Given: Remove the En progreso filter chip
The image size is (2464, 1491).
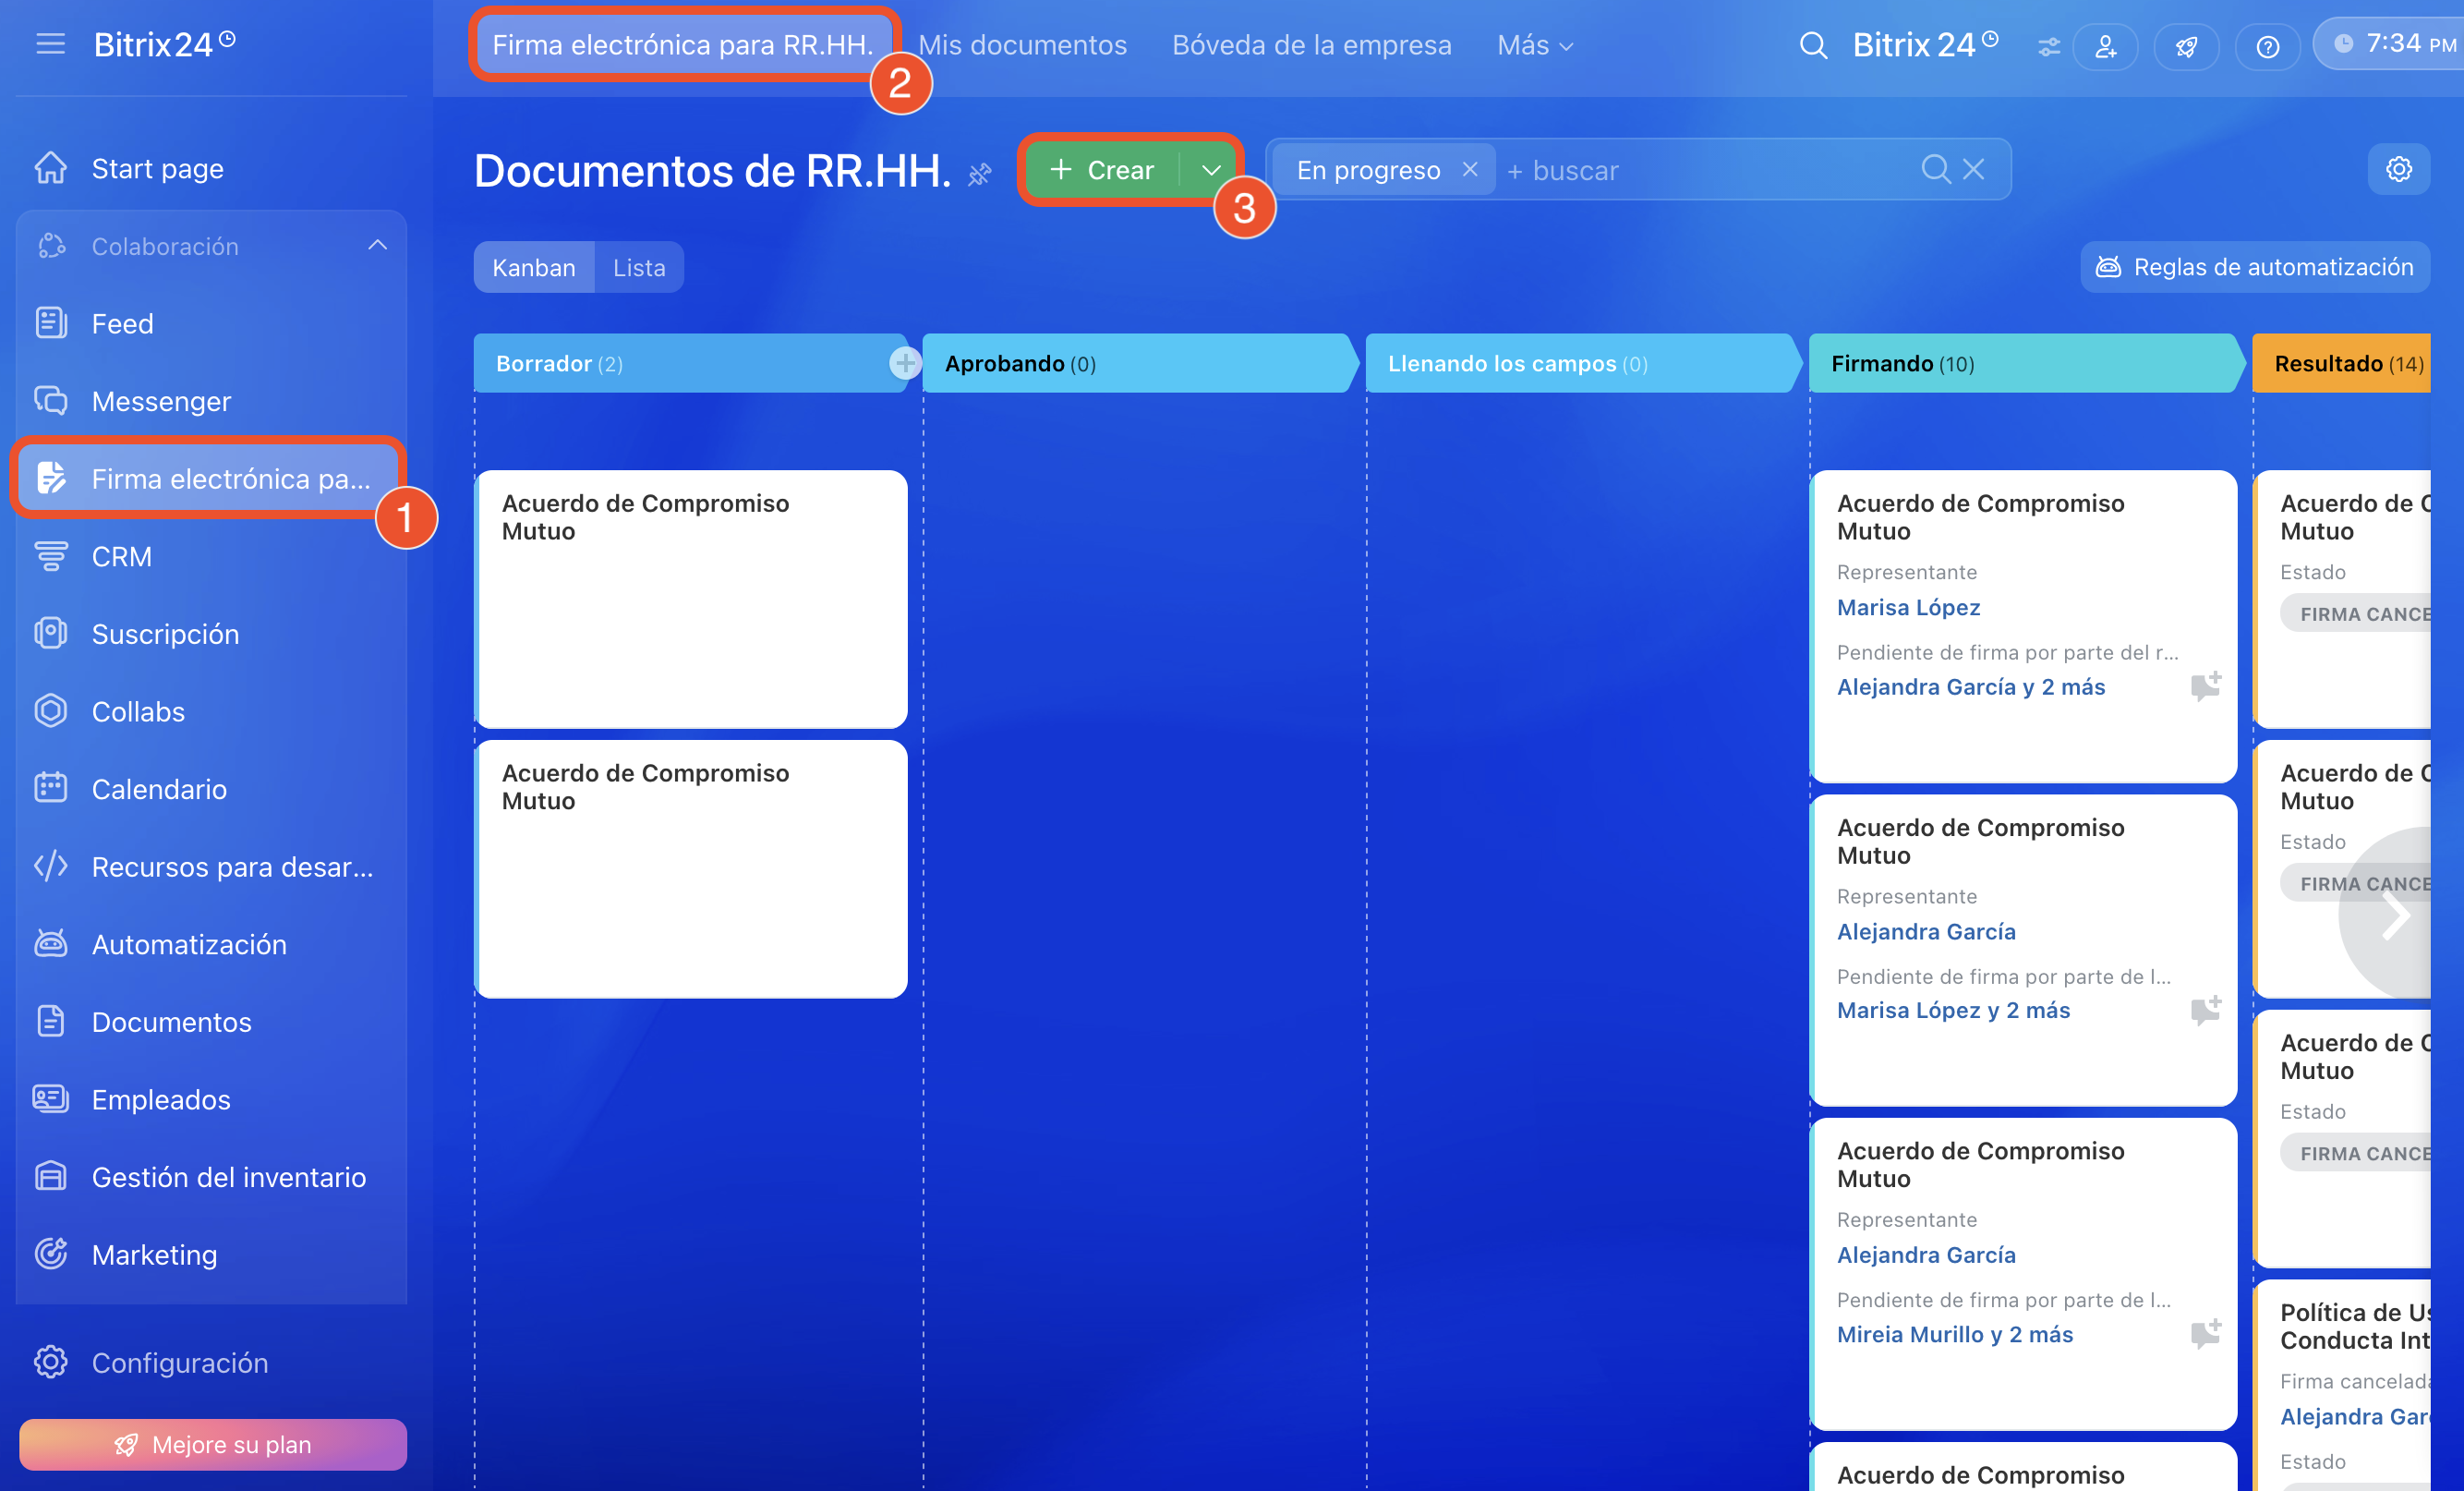Looking at the screenshot, I should [x=1469, y=170].
